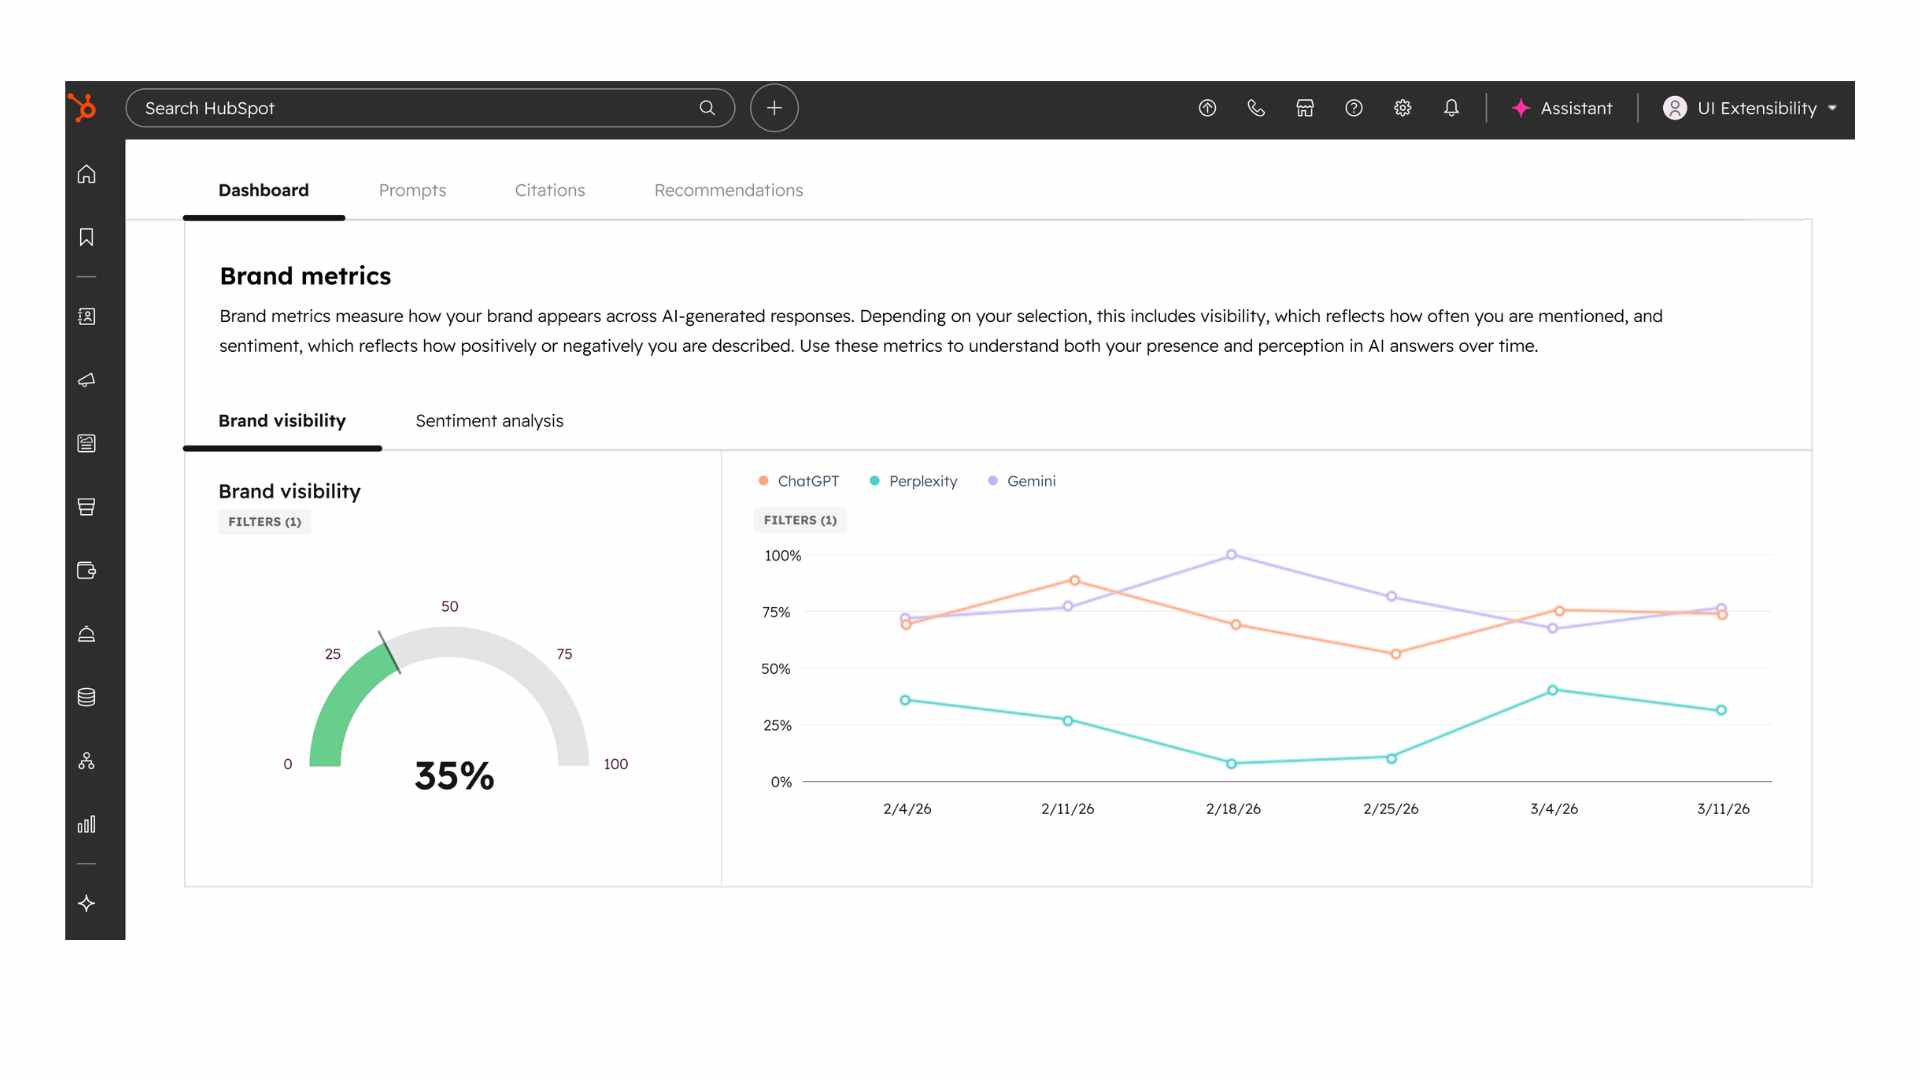The image size is (1920, 1080).
Task: Open the notifications bell
Action: click(x=1451, y=108)
